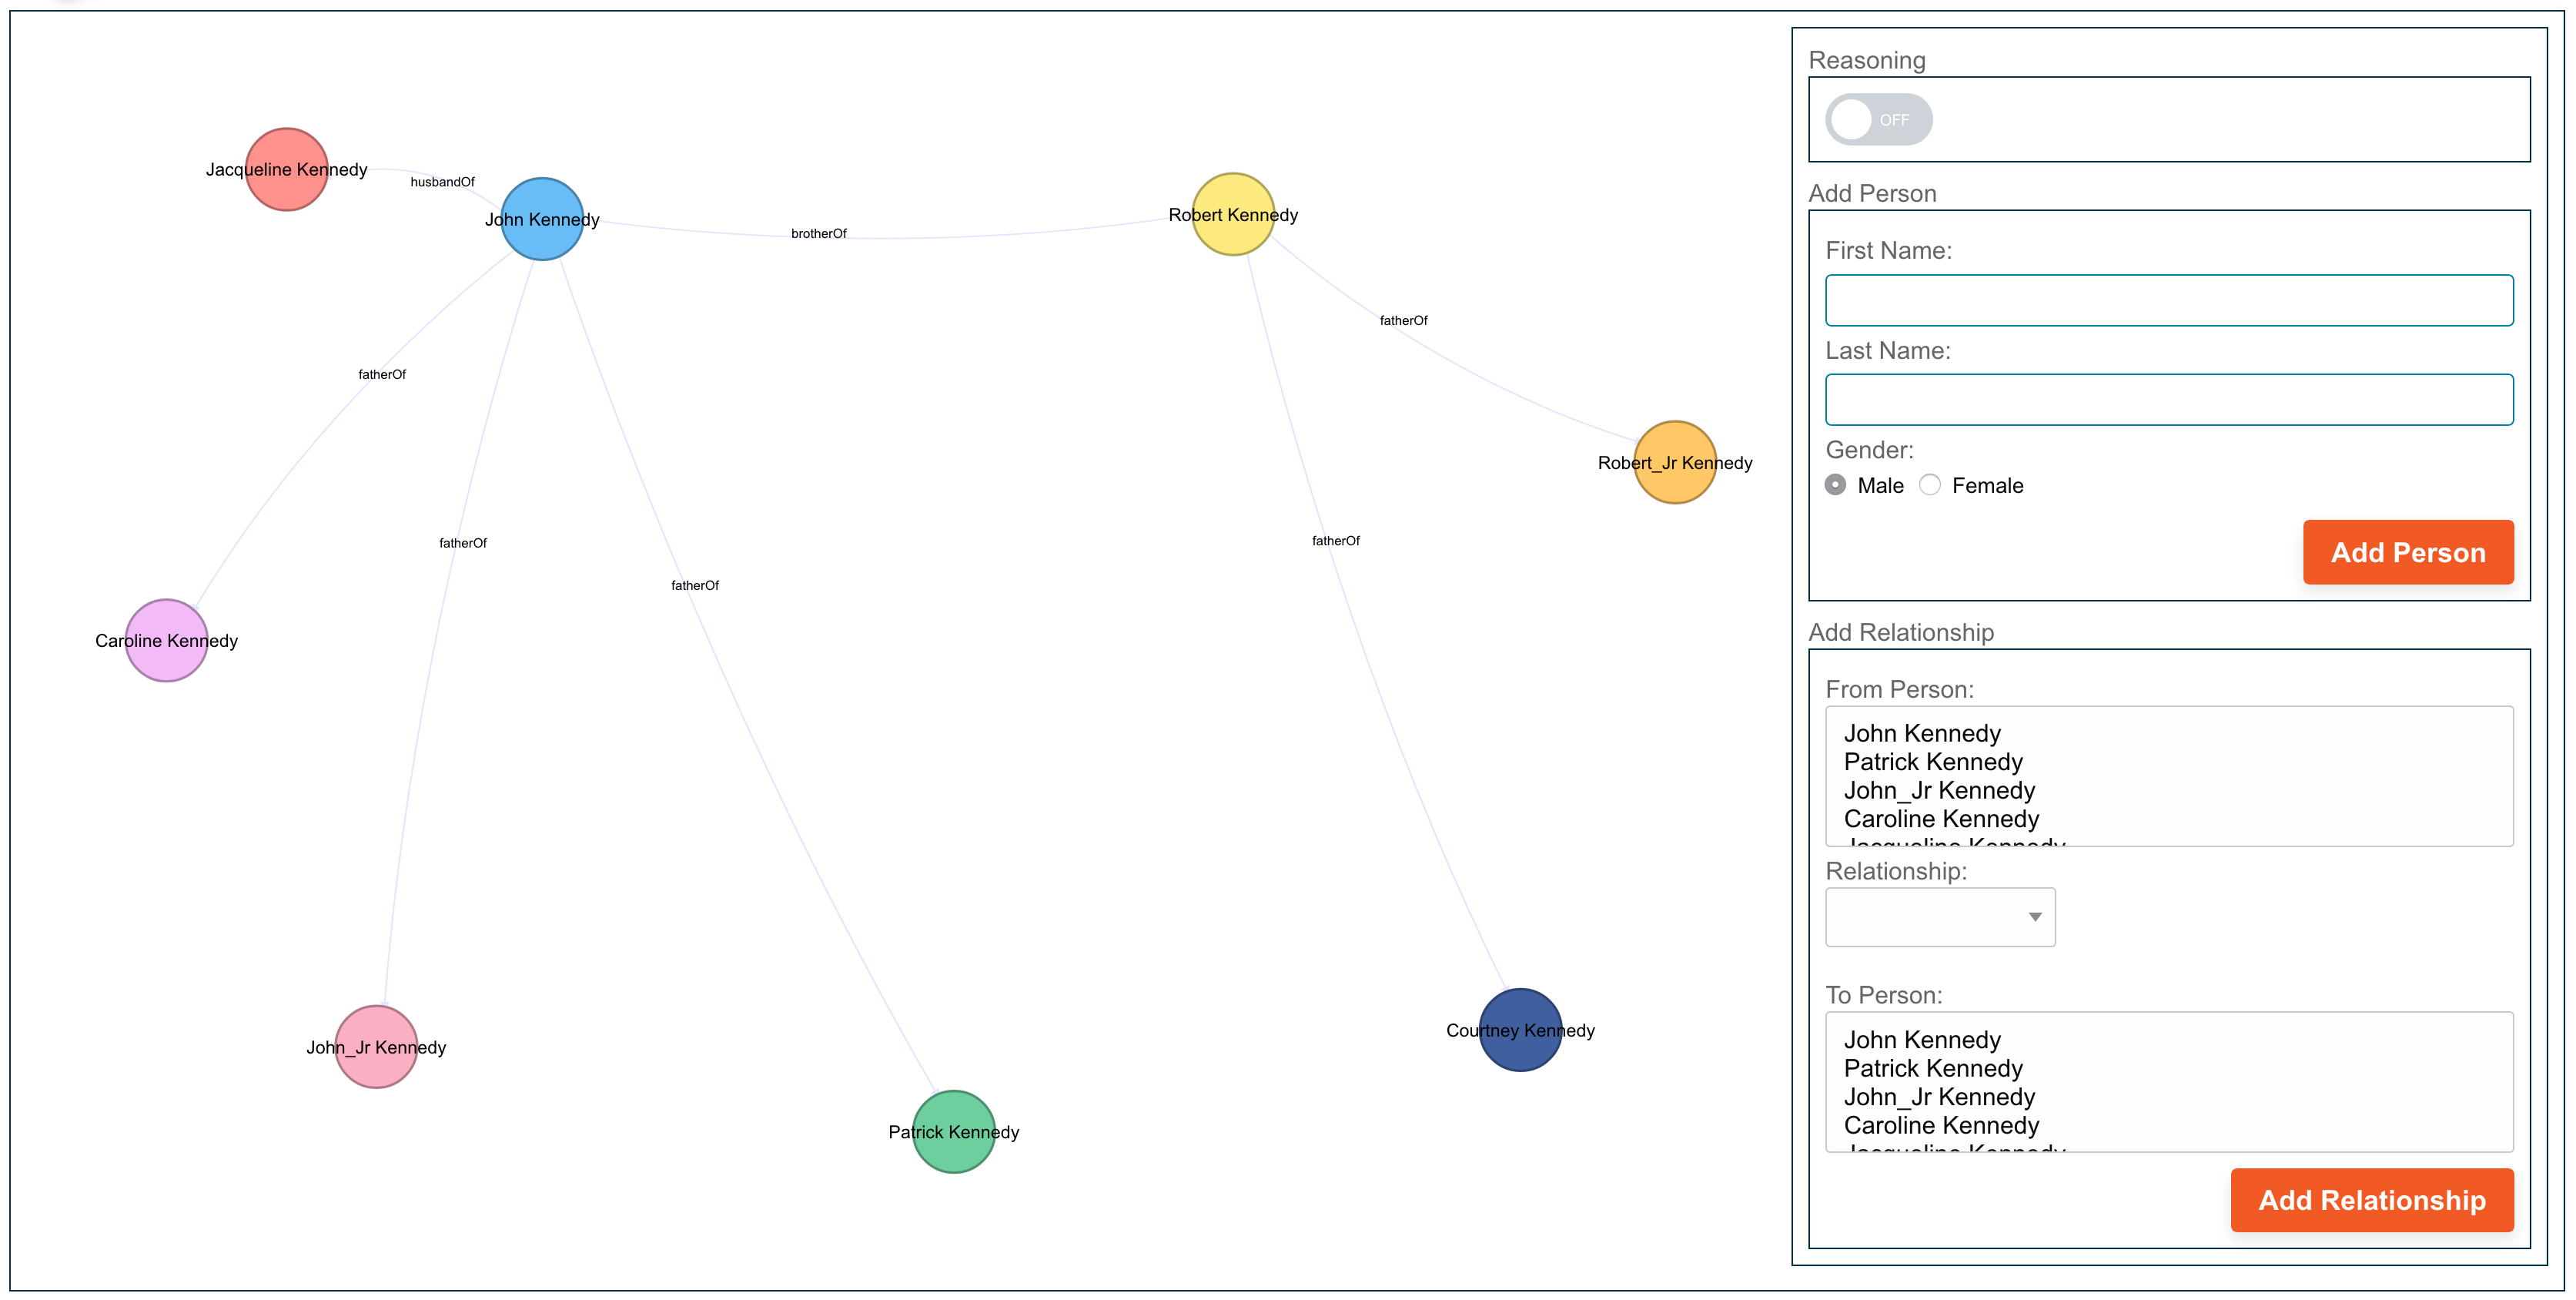Click the green Patrick Kennedy node

click(953, 1131)
